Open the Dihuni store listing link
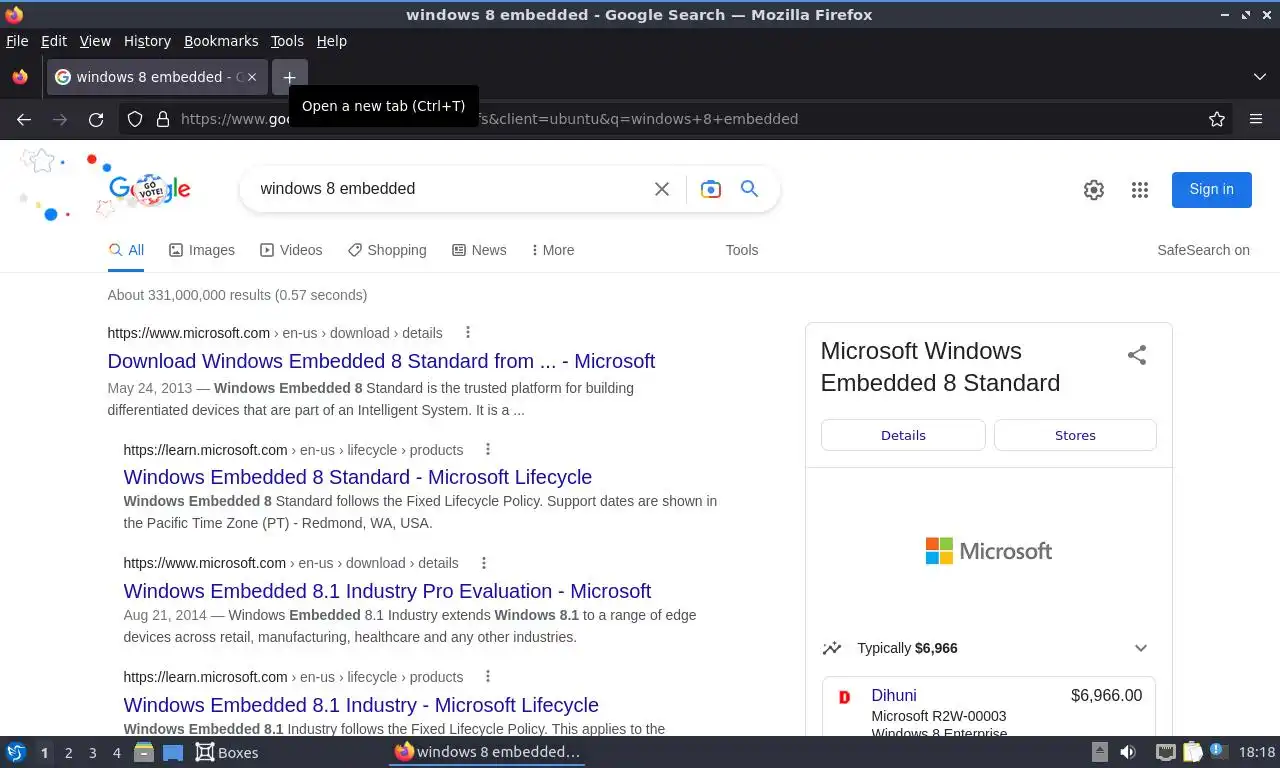This screenshot has width=1280, height=768. tap(893, 695)
